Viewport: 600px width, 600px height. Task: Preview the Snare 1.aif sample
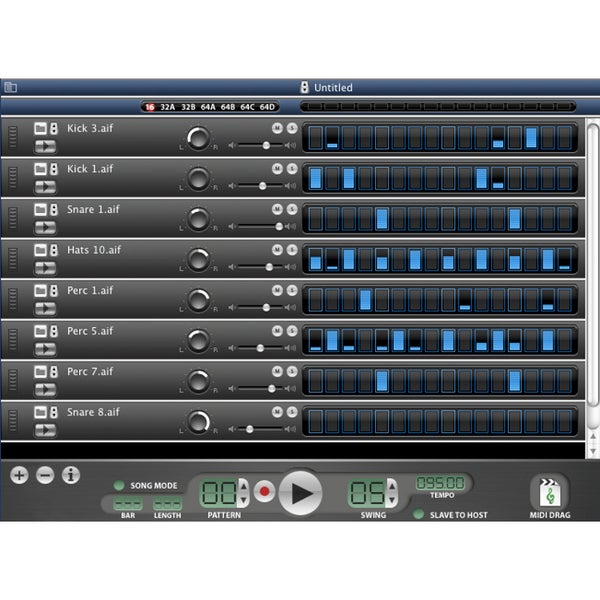[x=45, y=227]
